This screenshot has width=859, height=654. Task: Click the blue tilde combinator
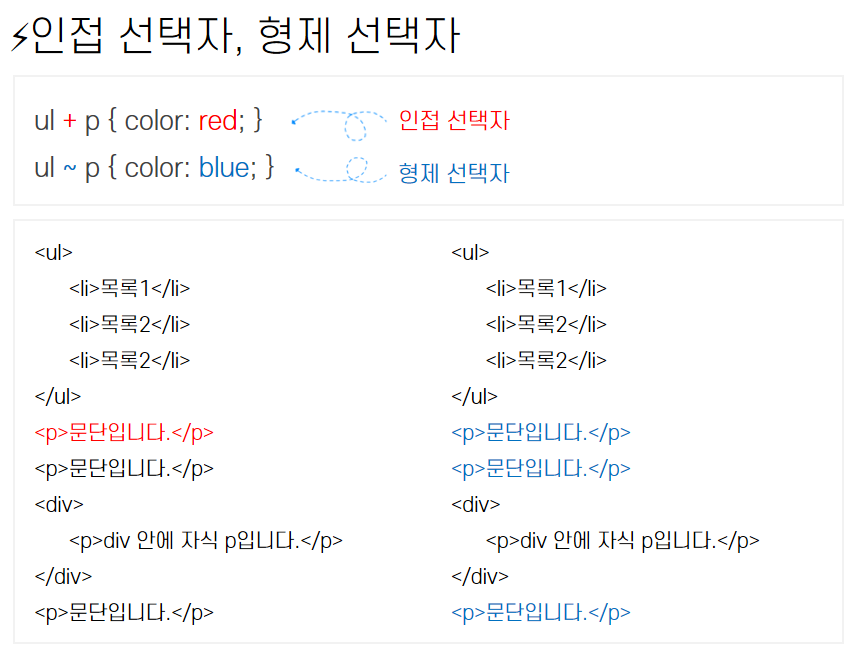[x=70, y=167]
